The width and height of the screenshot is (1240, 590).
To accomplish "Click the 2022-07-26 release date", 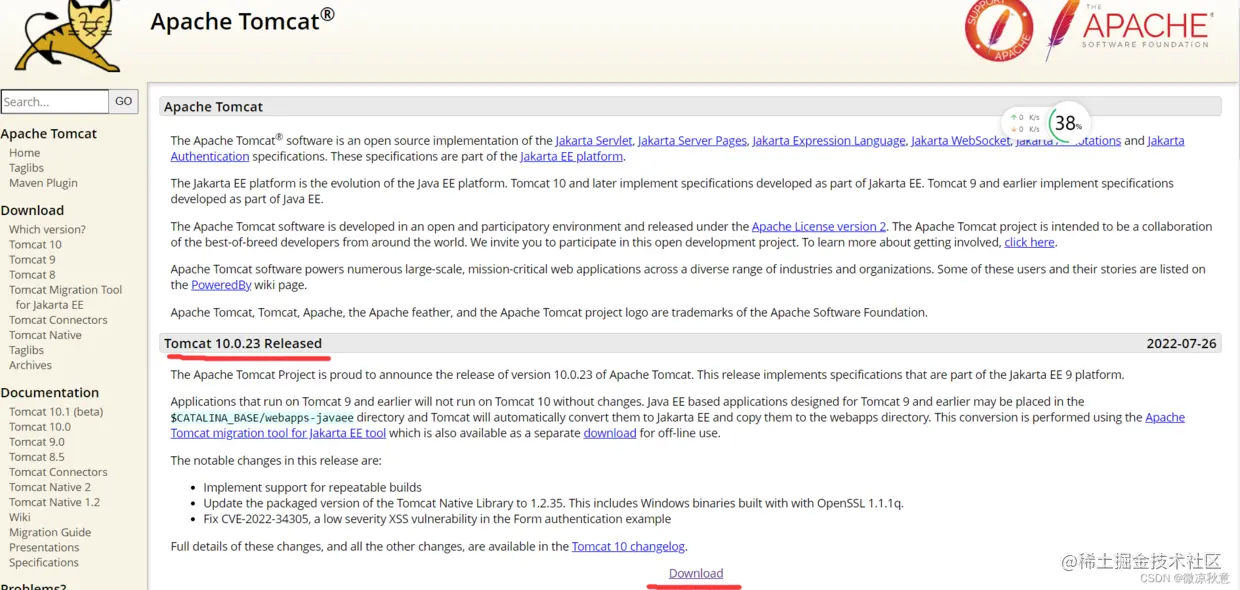I will 1182,343.
